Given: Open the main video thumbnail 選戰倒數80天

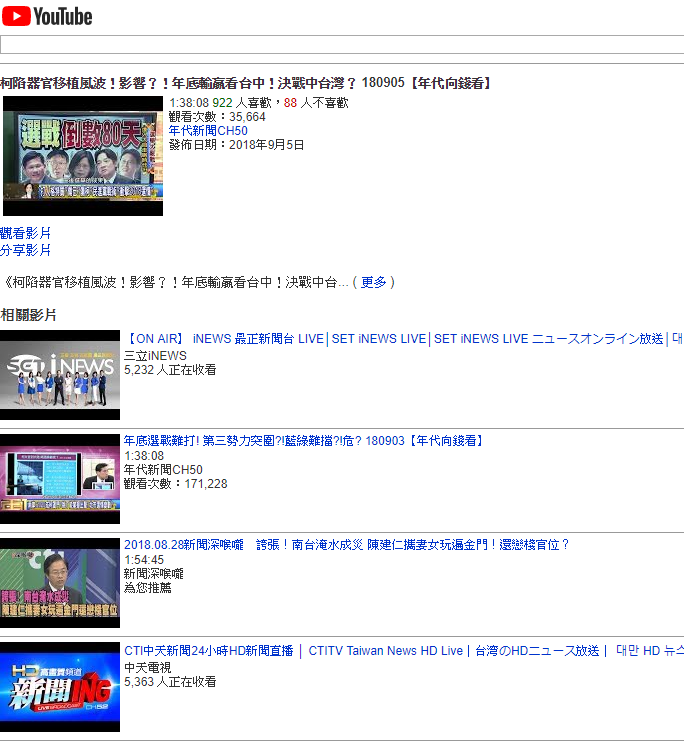Looking at the screenshot, I should coord(83,156).
